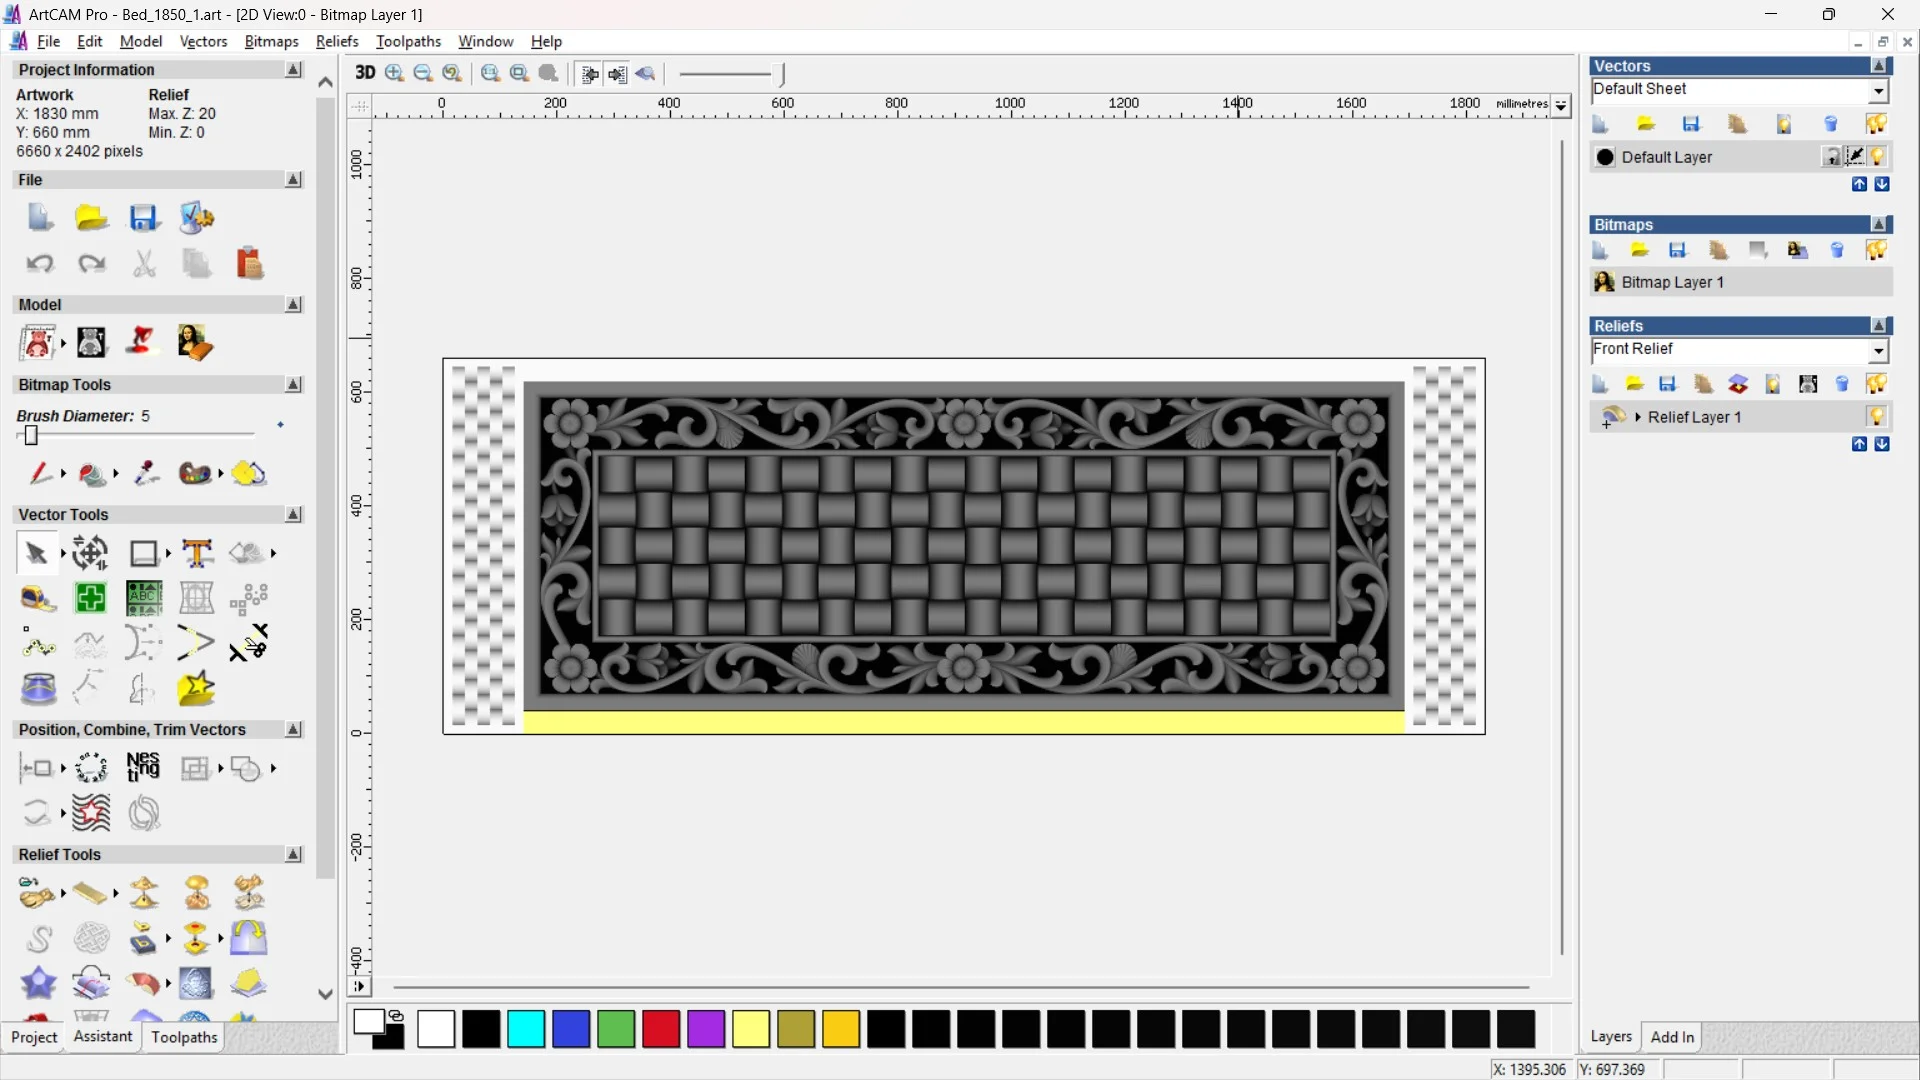Select the Create Text vector tool
This screenshot has height=1080, width=1920.
point(197,553)
